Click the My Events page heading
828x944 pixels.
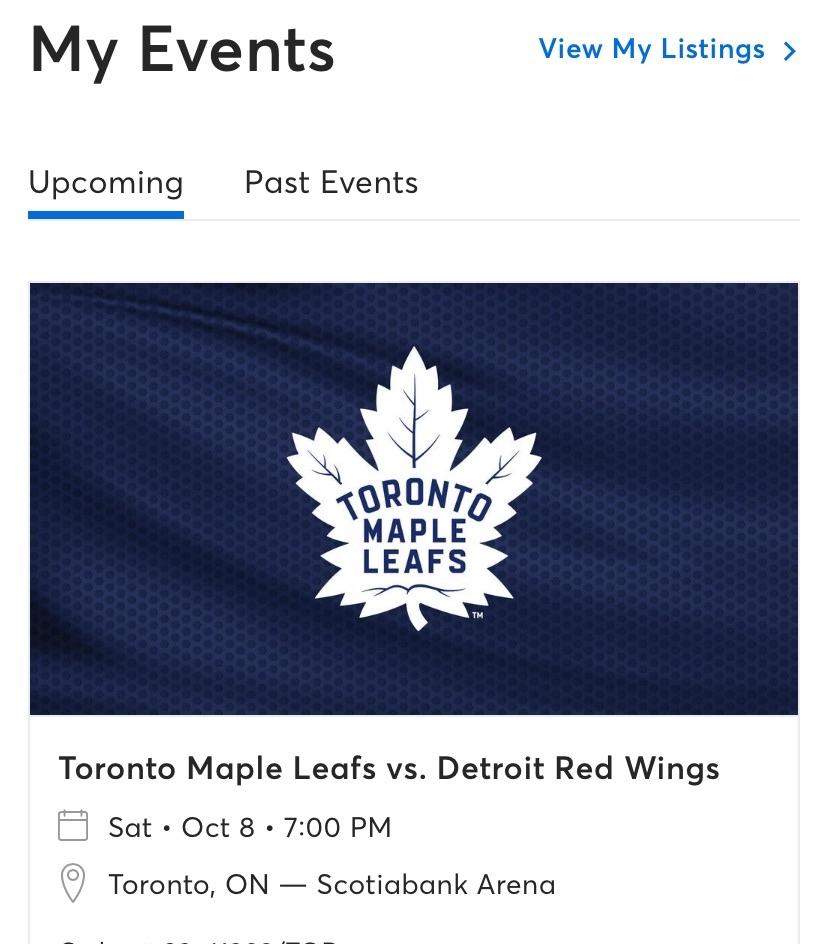182,50
